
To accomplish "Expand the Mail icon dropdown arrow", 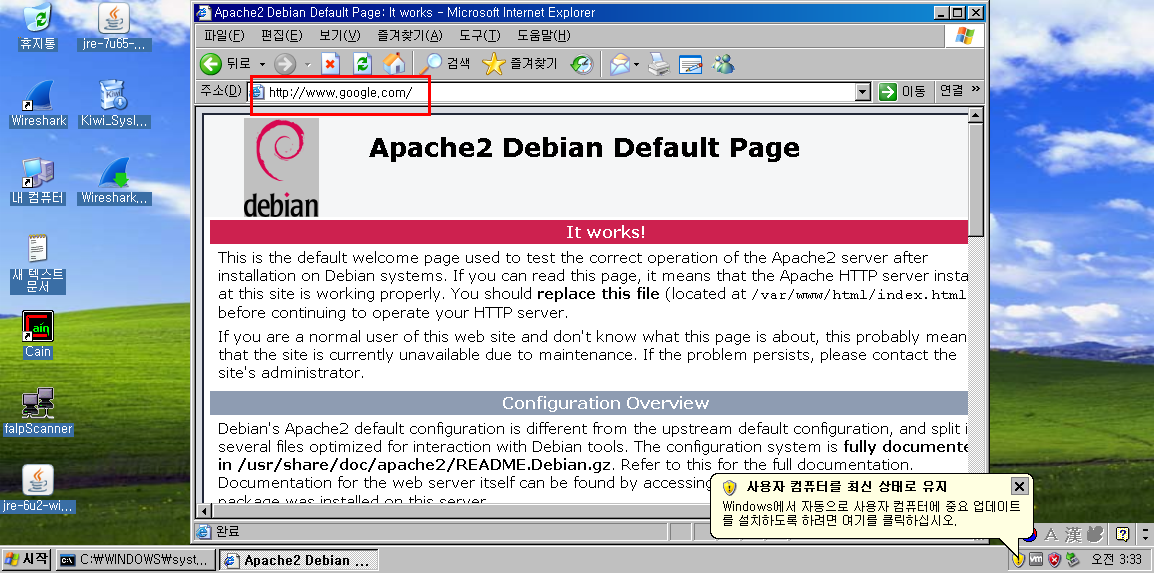I will coord(637,65).
